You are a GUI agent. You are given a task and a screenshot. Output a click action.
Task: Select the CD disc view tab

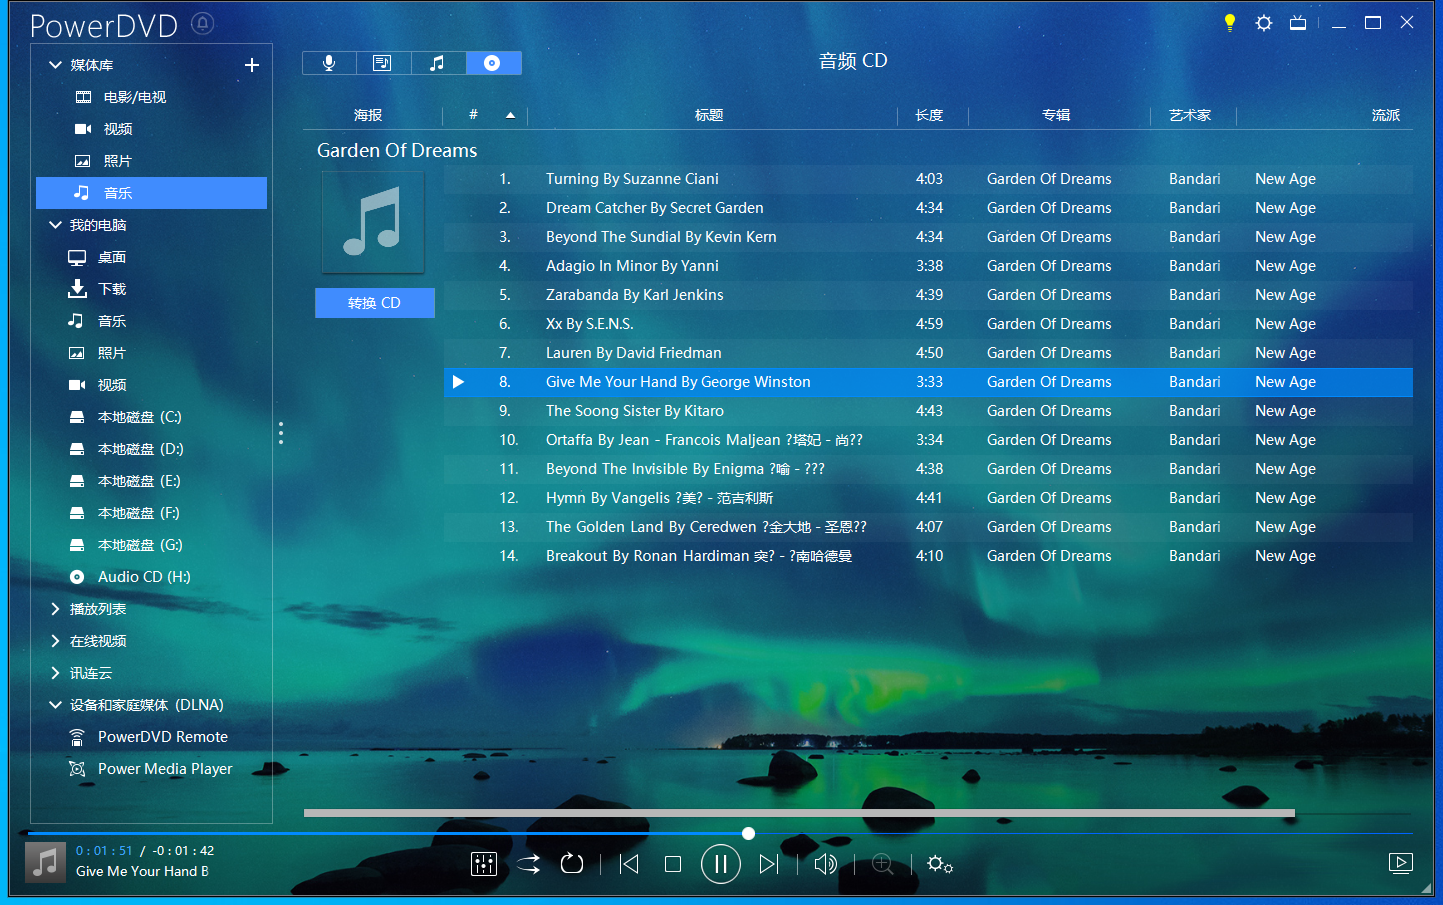tap(493, 63)
